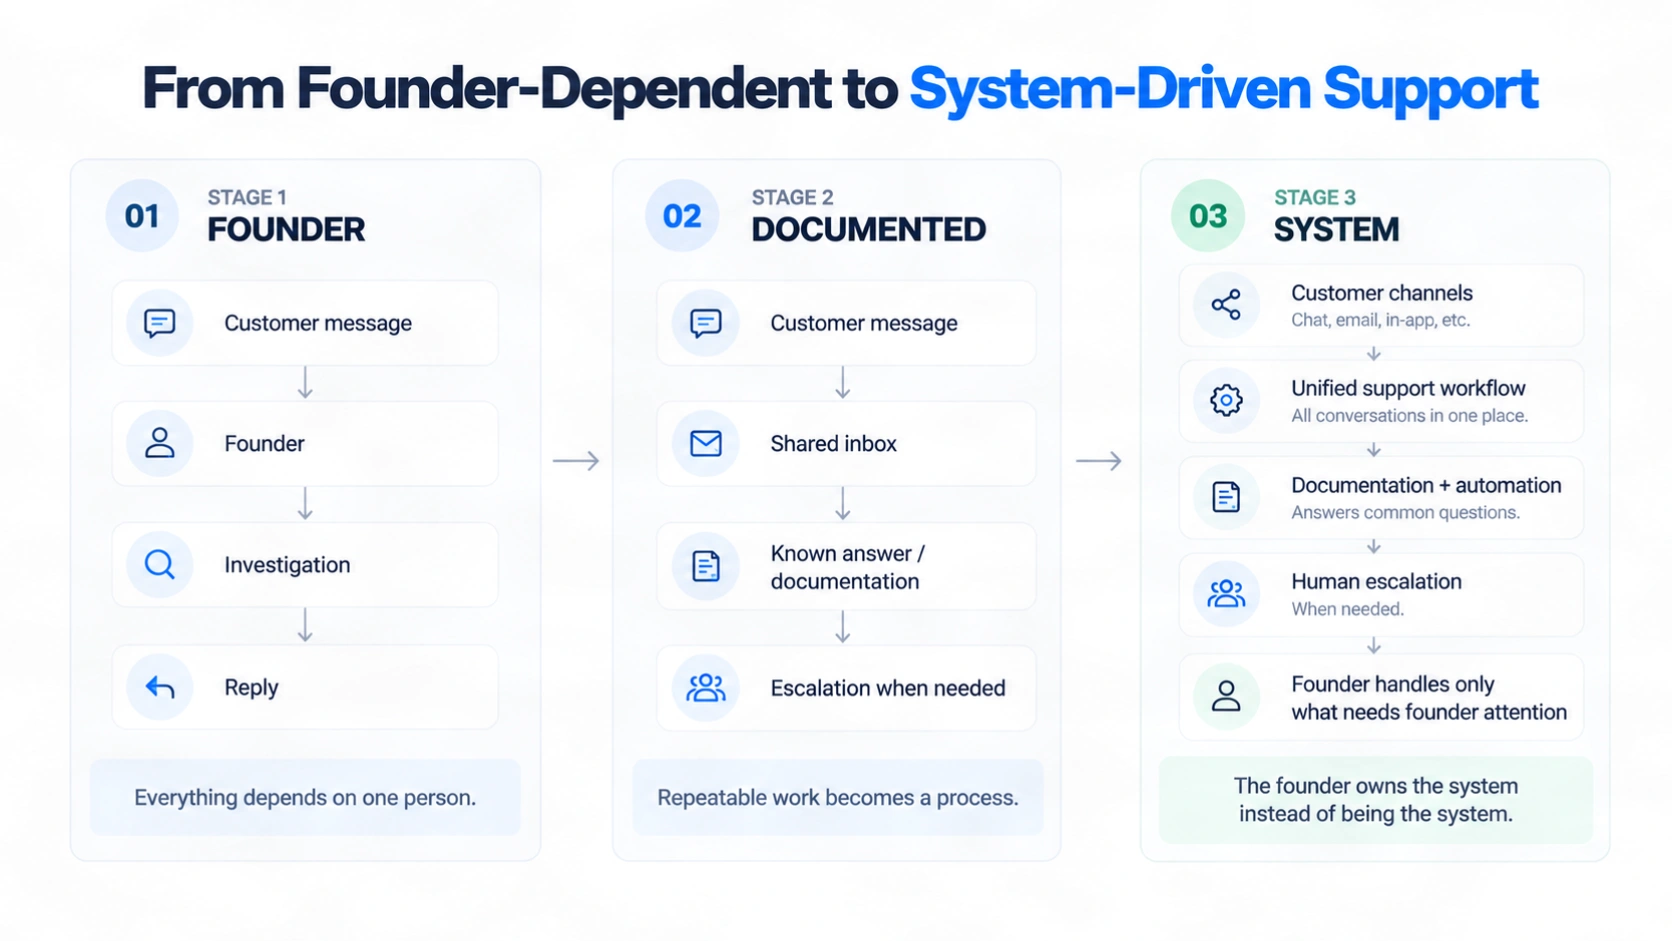Select the "Founder" step label in Stage 1
The image size is (1672, 941).
click(x=264, y=443)
